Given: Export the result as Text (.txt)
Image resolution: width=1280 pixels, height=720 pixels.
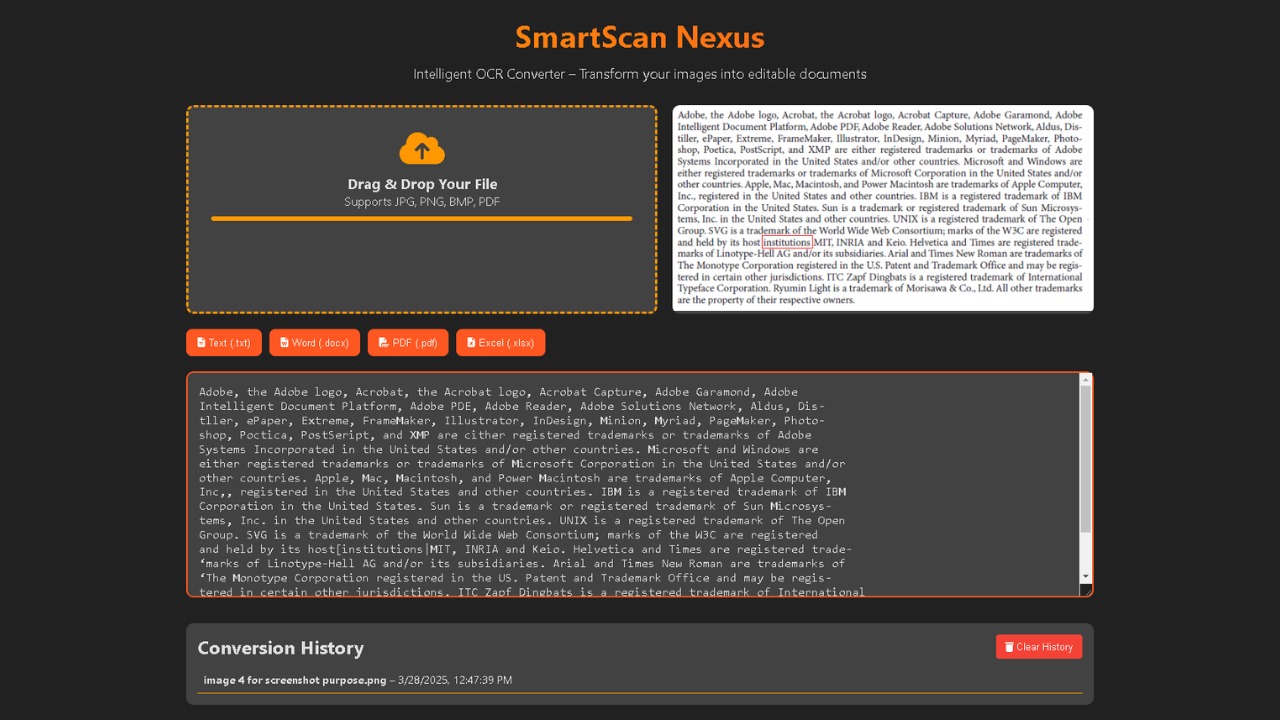Looking at the screenshot, I should click(x=224, y=343).
